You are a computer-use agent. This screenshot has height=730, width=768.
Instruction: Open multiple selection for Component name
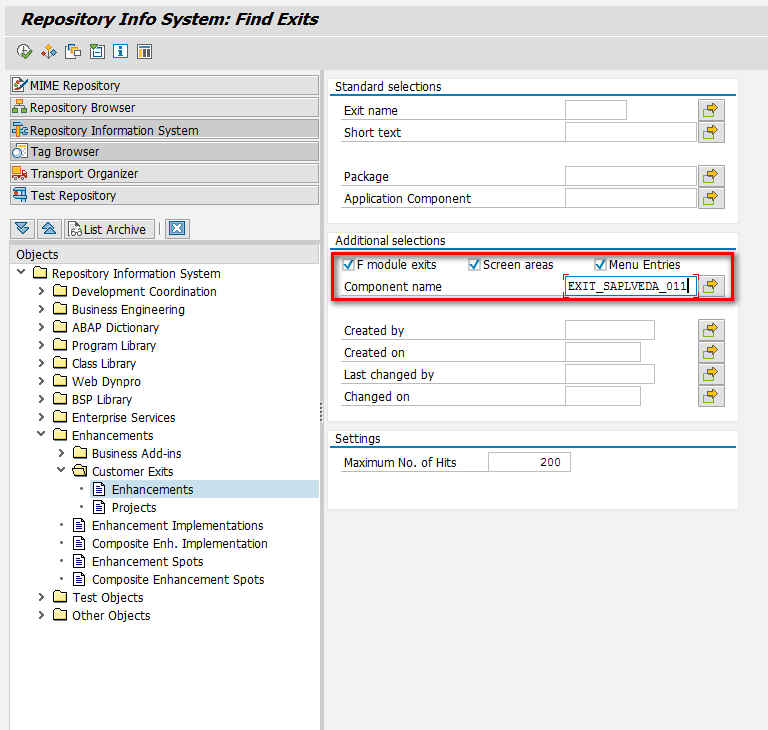tap(711, 286)
